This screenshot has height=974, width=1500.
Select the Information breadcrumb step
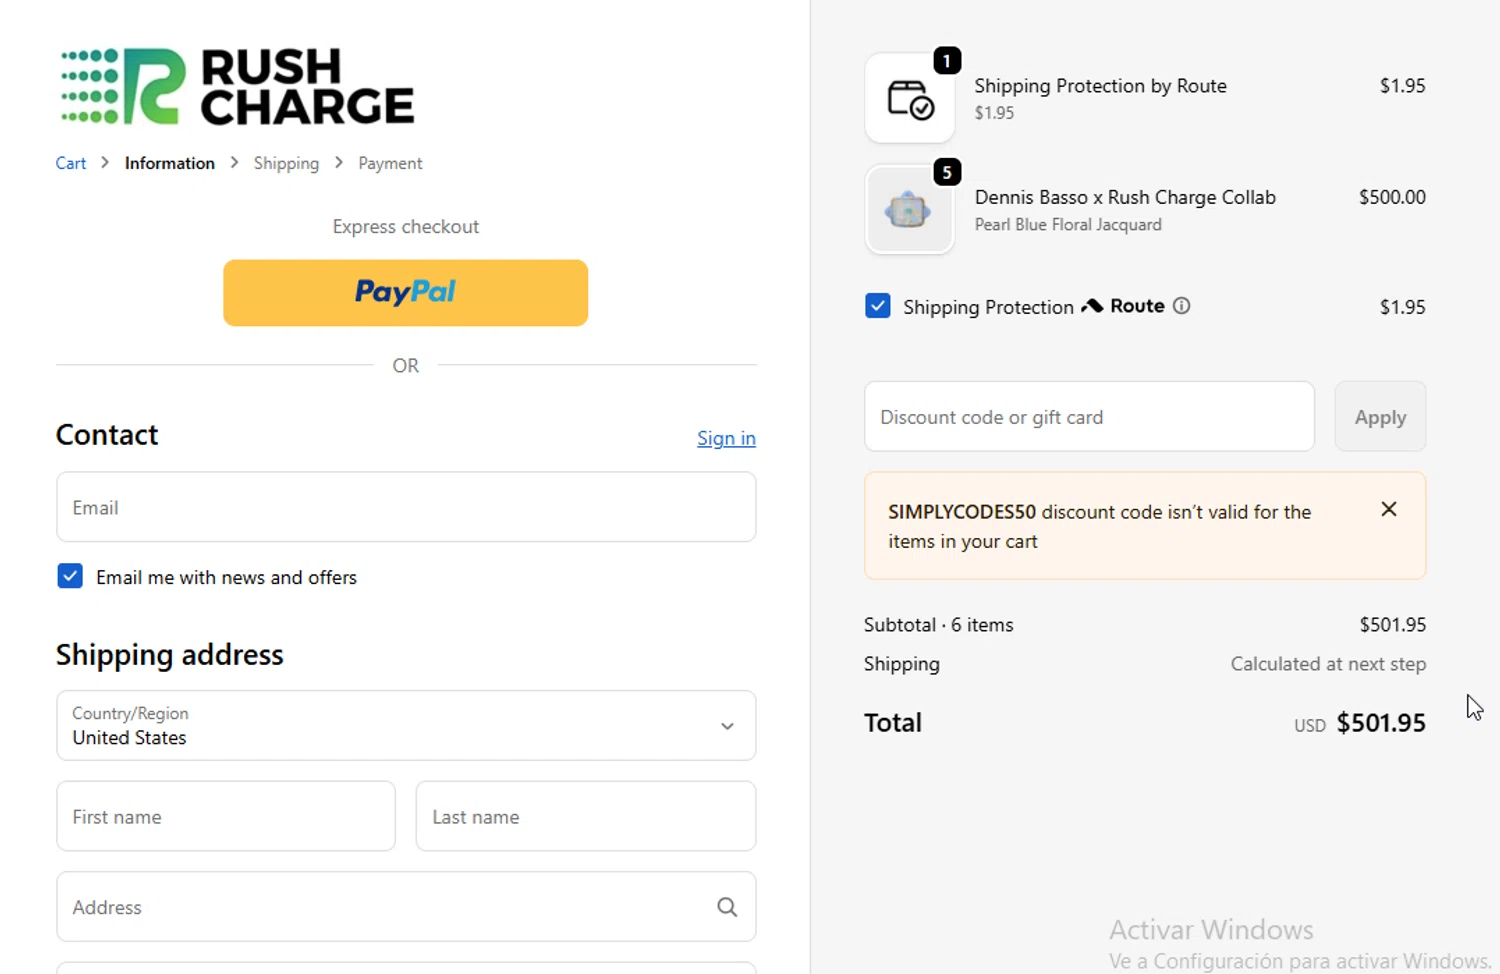[170, 163]
